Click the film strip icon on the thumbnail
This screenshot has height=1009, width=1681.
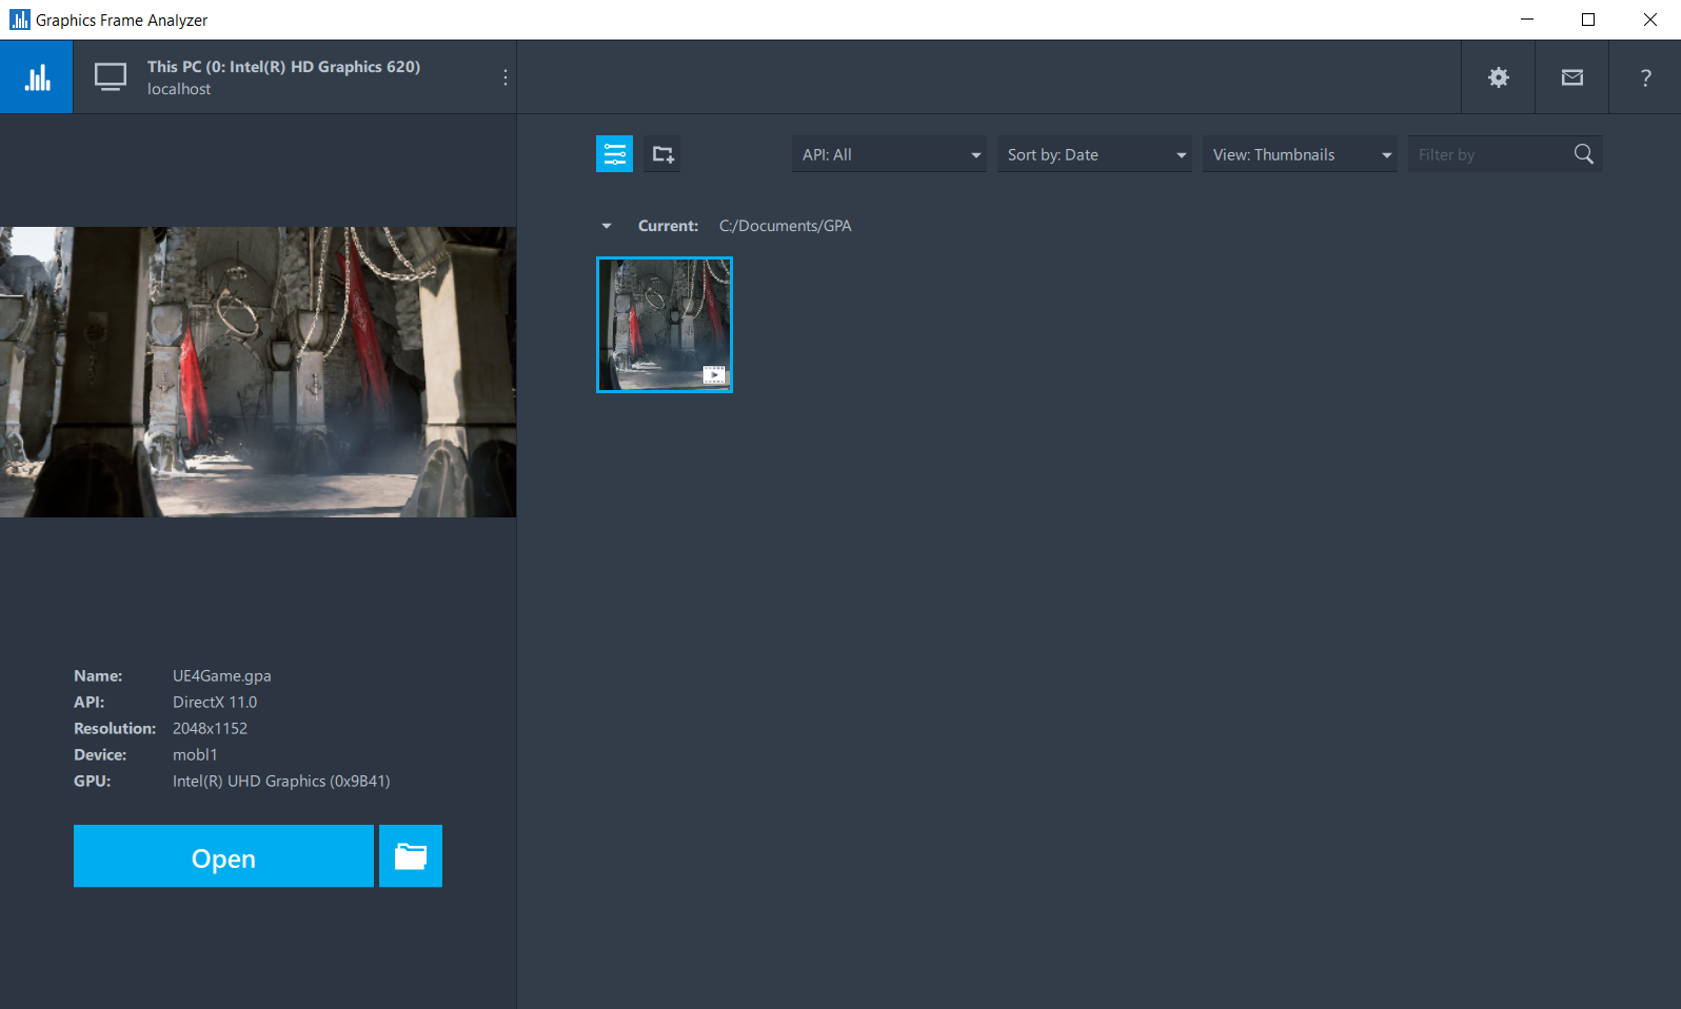(714, 375)
